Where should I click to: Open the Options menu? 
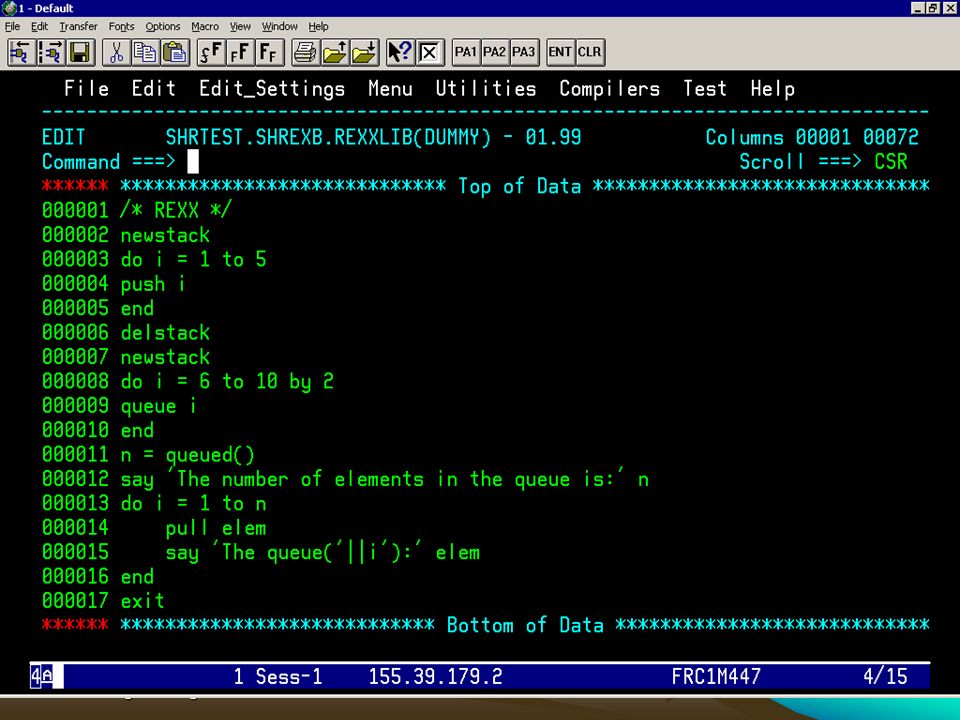coord(163,26)
